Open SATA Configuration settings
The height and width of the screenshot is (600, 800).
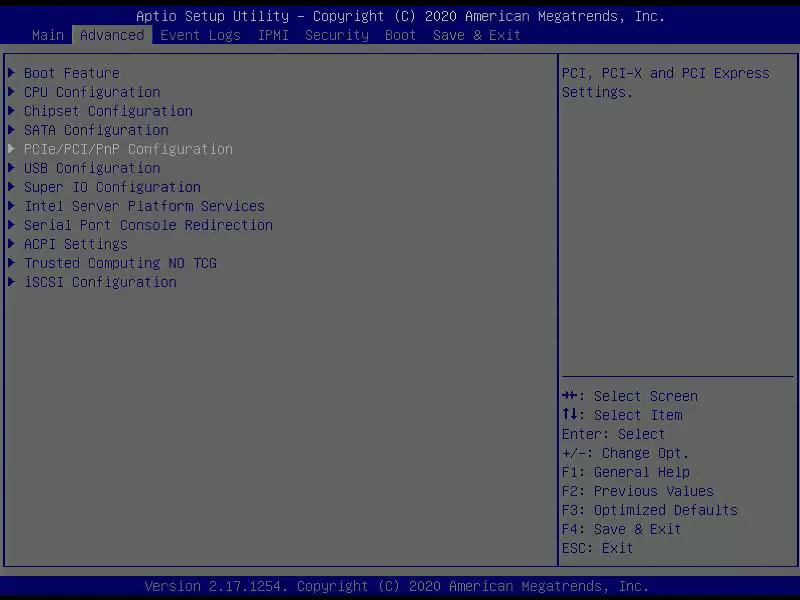pos(96,130)
